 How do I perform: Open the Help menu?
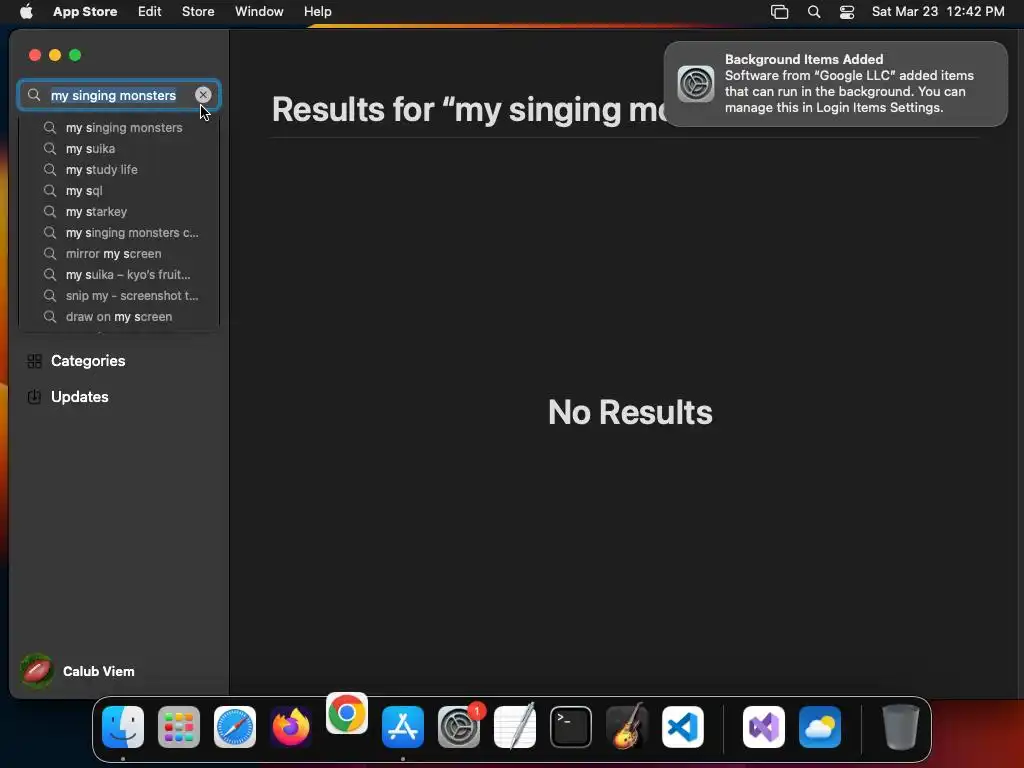317,11
